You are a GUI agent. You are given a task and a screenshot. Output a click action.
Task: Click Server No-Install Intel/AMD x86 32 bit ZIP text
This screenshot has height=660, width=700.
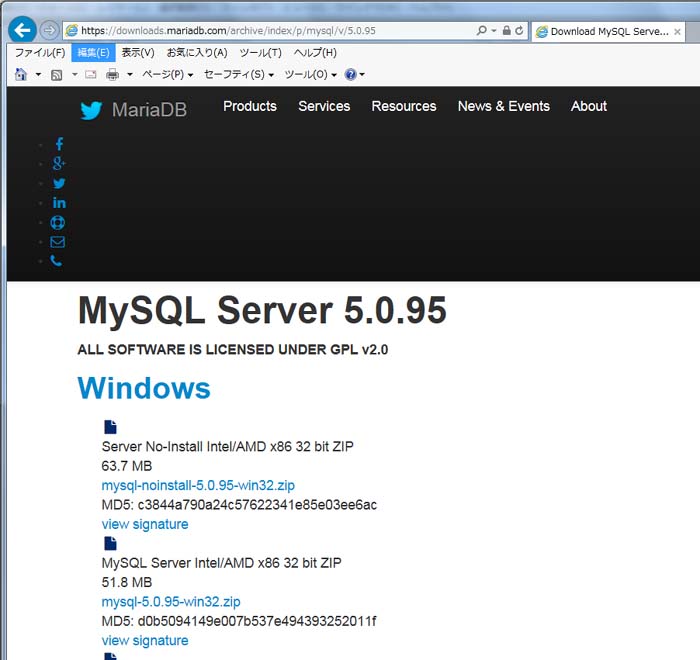click(x=228, y=447)
